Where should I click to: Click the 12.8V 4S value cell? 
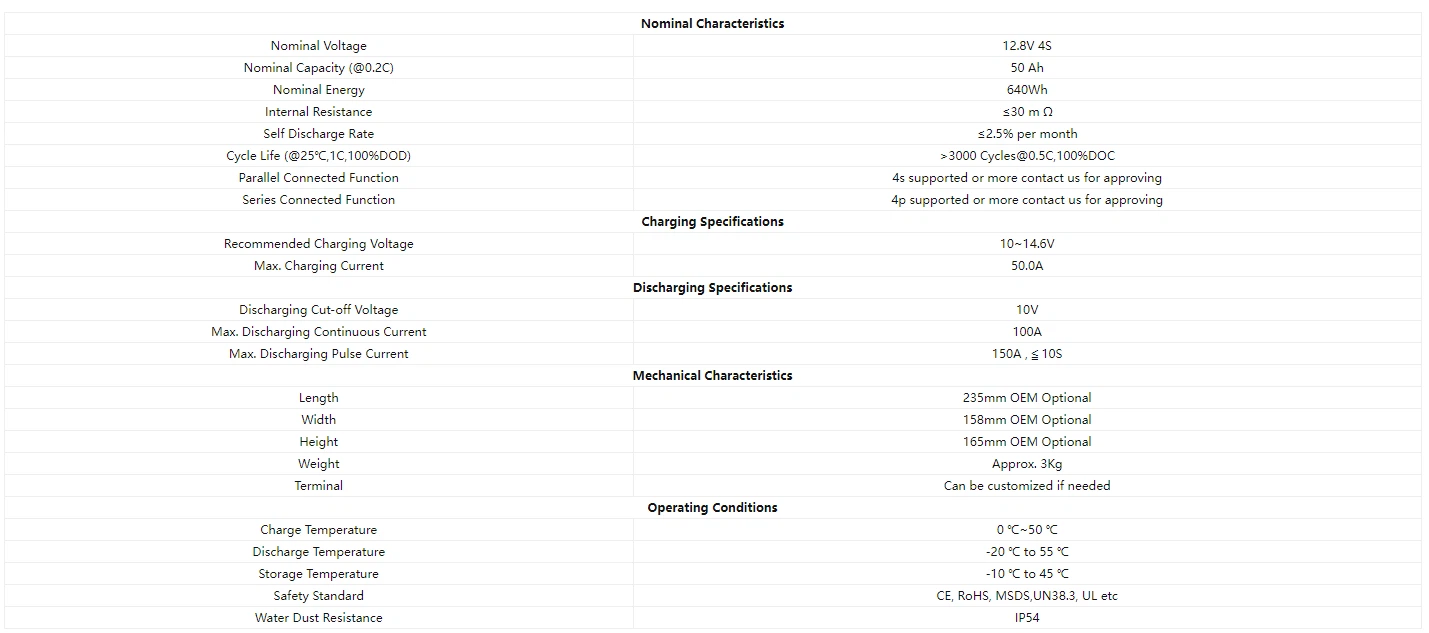coord(1027,46)
